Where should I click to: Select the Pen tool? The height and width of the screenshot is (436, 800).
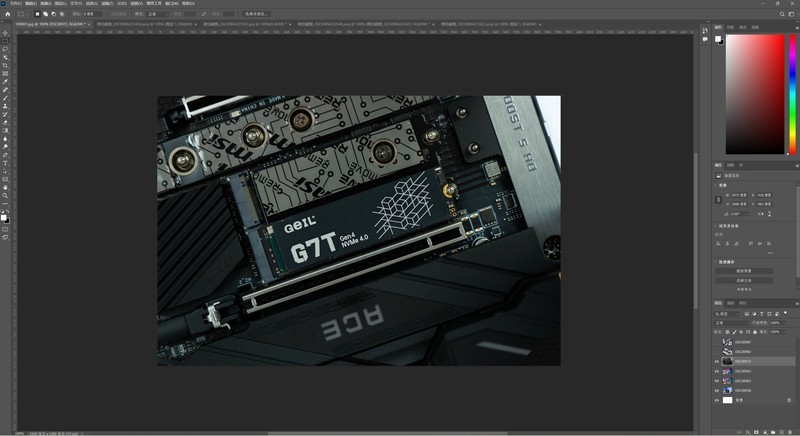point(6,155)
